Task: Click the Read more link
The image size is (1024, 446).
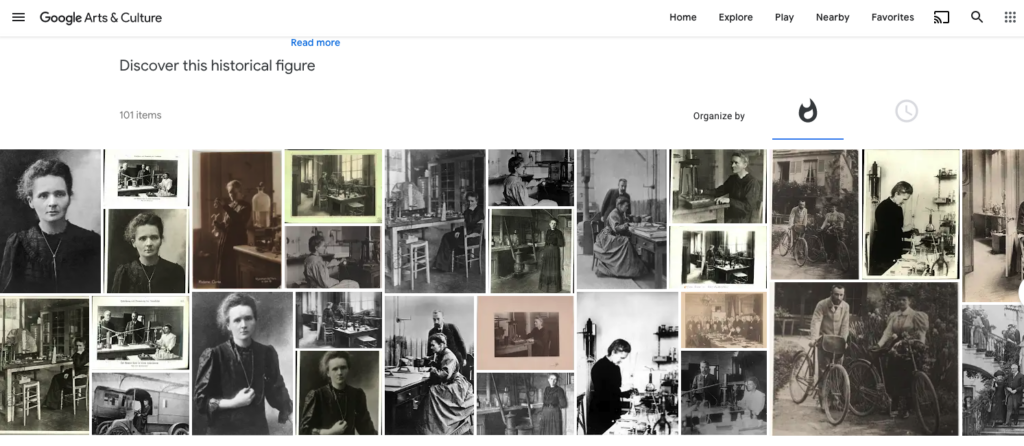Action: click(x=315, y=42)
